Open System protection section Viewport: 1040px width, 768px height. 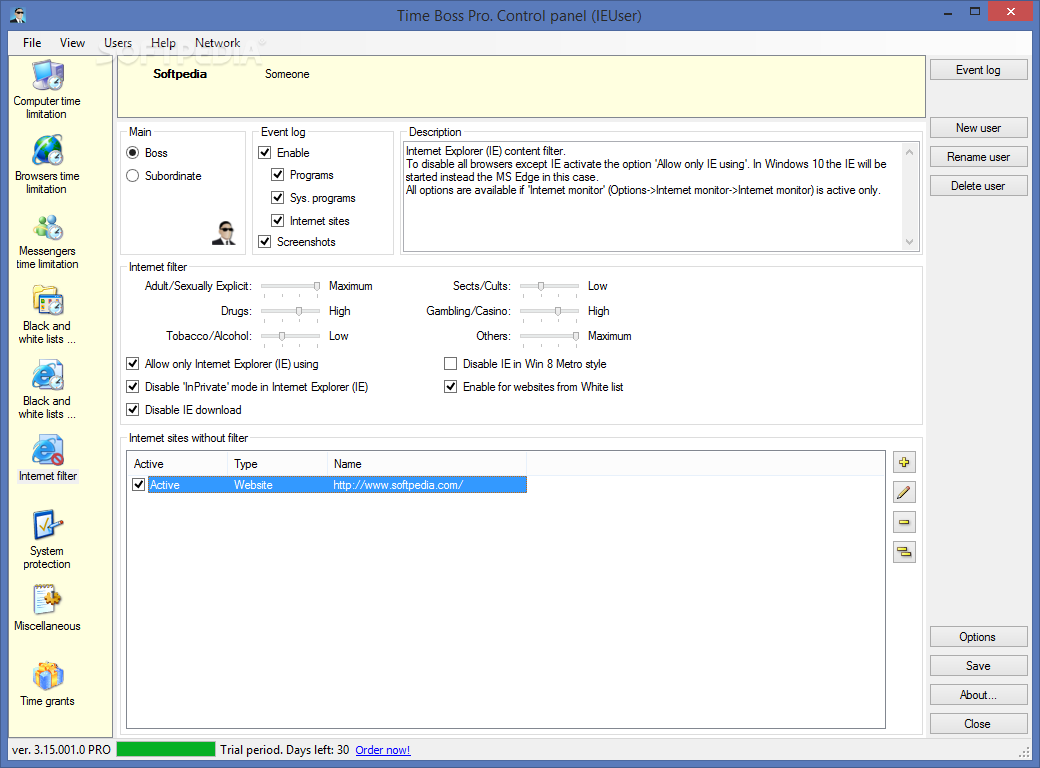click(x=47, y=540)
